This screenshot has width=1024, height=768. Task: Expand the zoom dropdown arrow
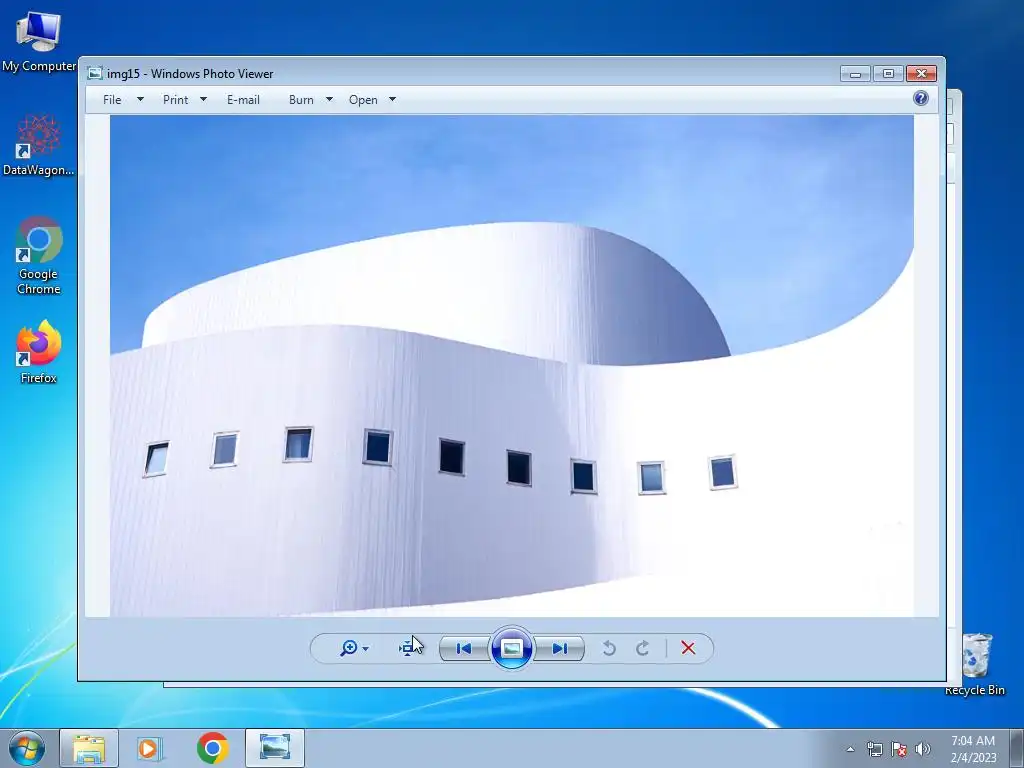click(x=365, y=648)
